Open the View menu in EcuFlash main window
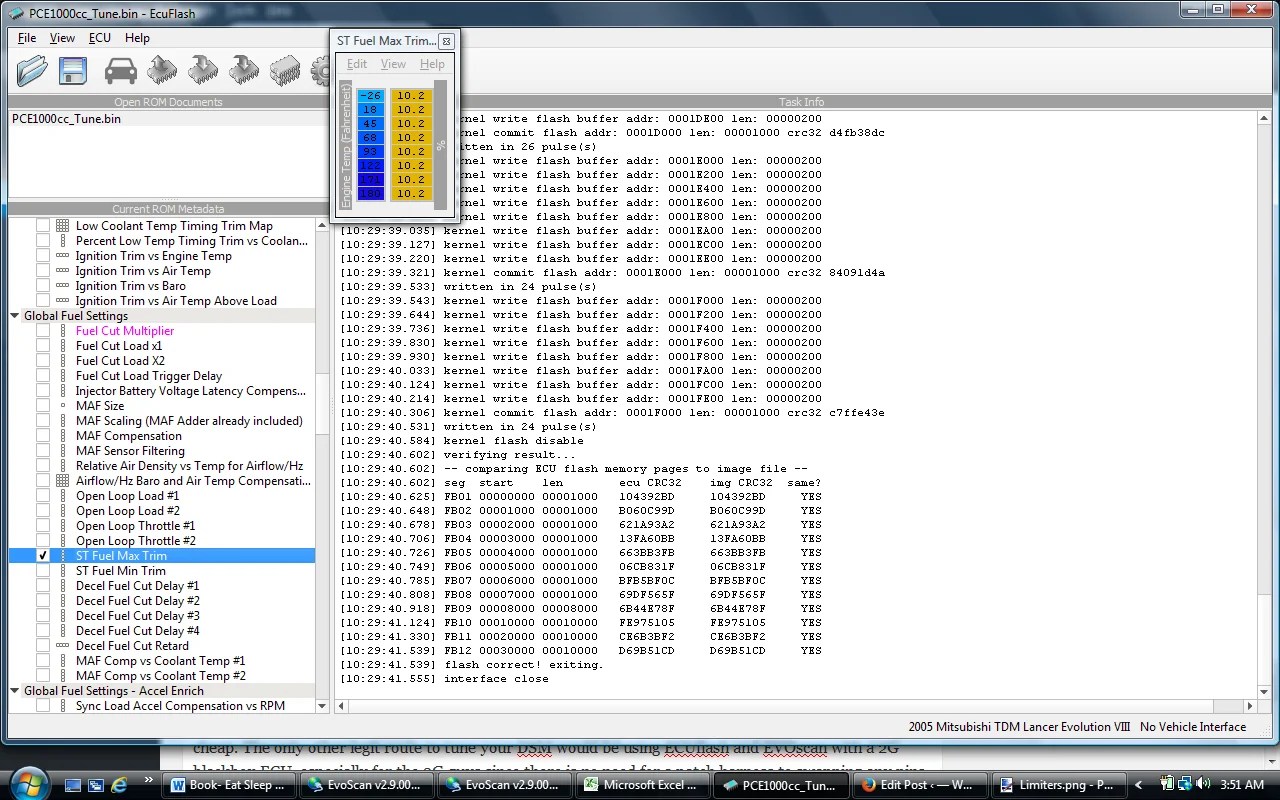Screen dimensions: 1280x800 point(62,38)
